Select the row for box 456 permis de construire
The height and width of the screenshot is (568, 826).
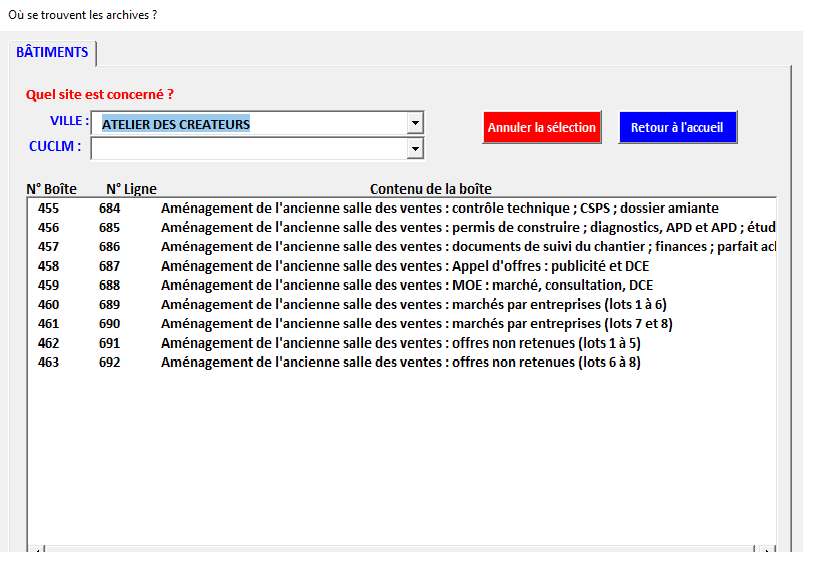(x=400, y=227)
